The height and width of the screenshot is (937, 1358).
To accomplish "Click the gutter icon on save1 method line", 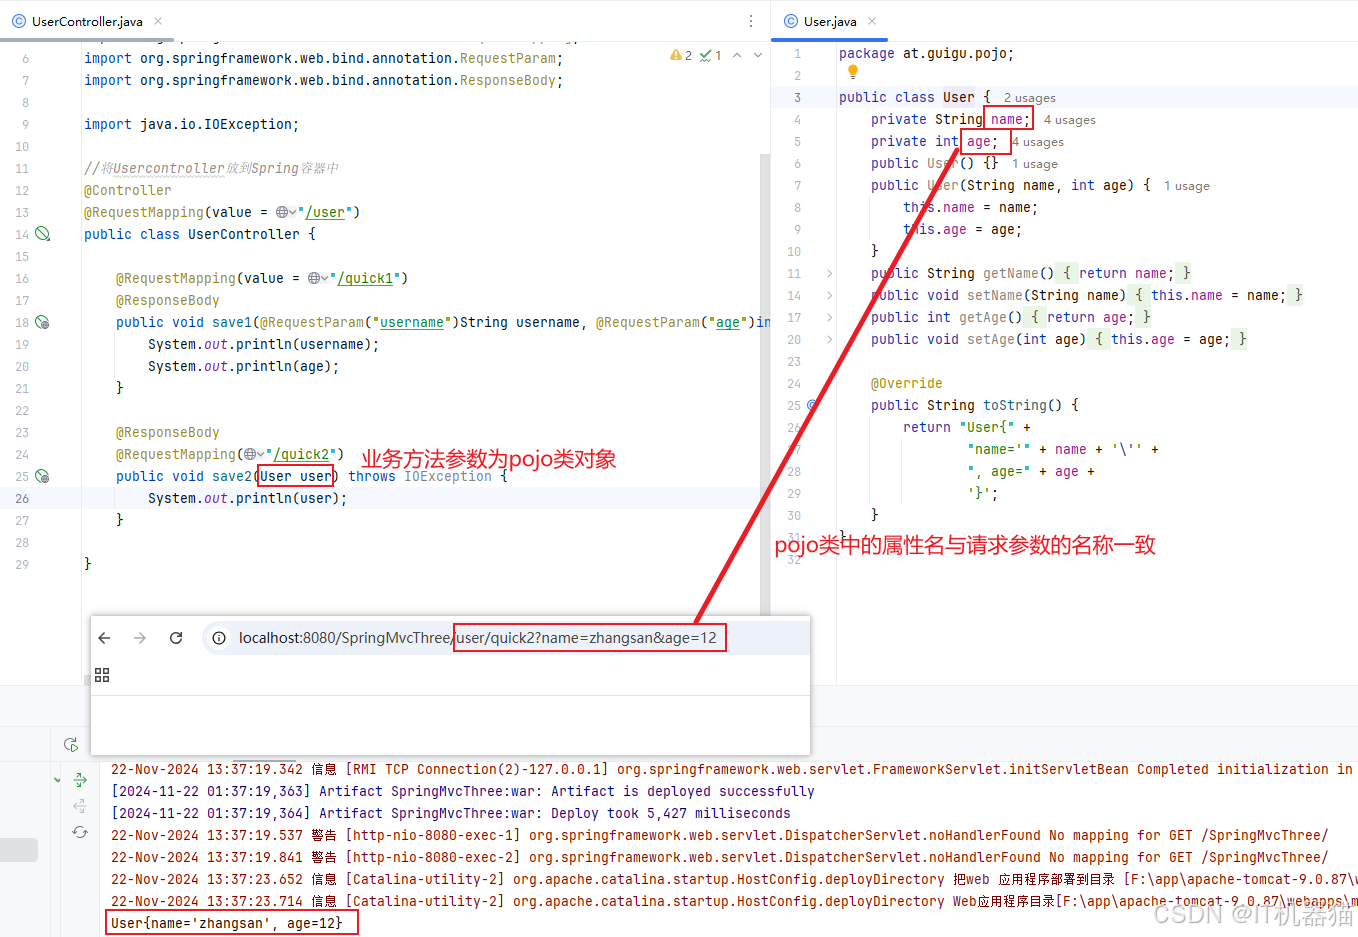I will click(x=42, y=322).
